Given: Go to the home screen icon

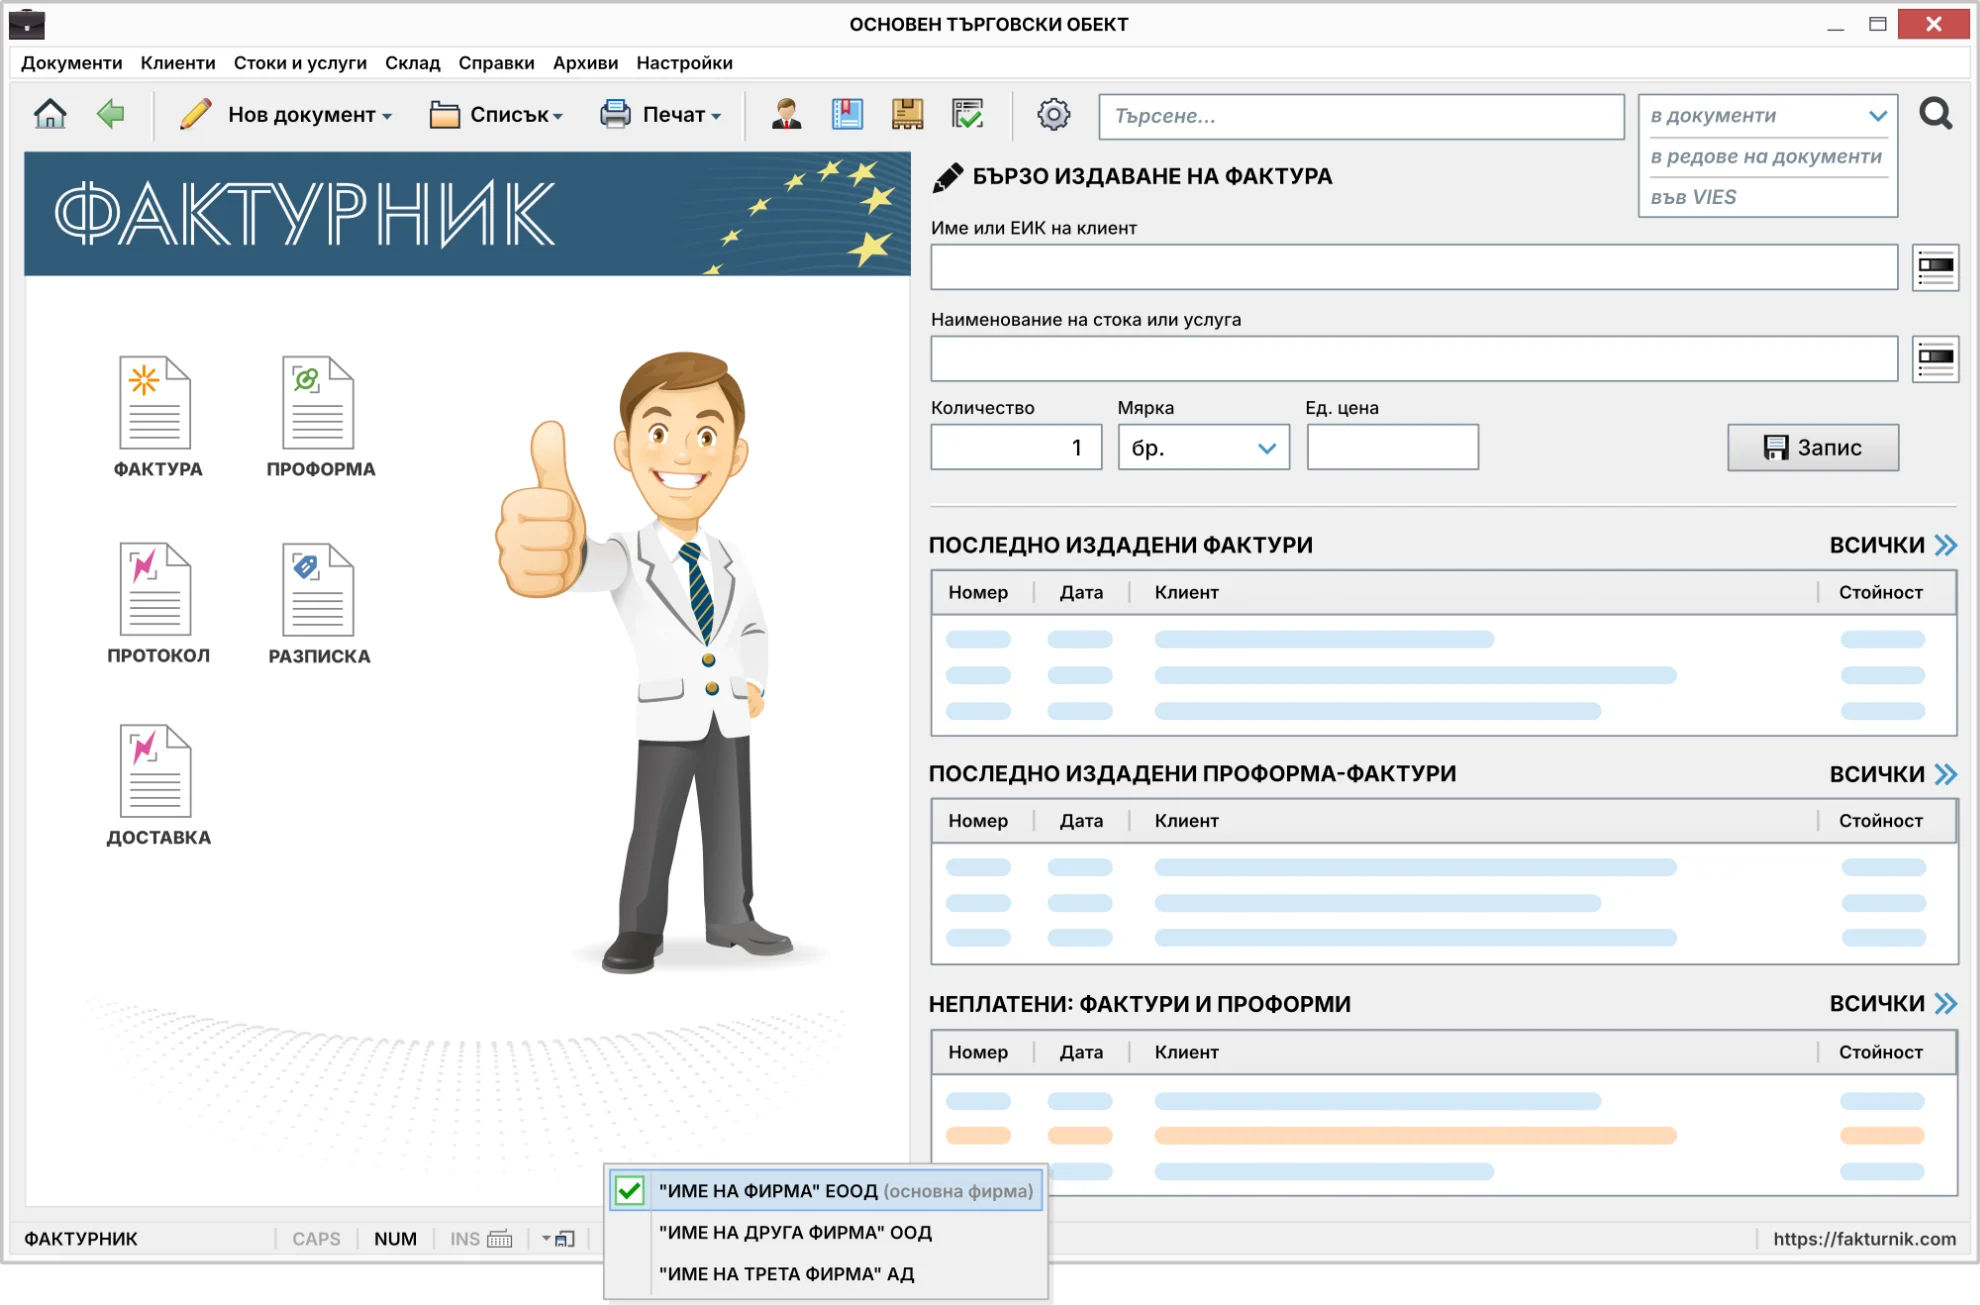Looking at the screenshot, I should [50, 114].
